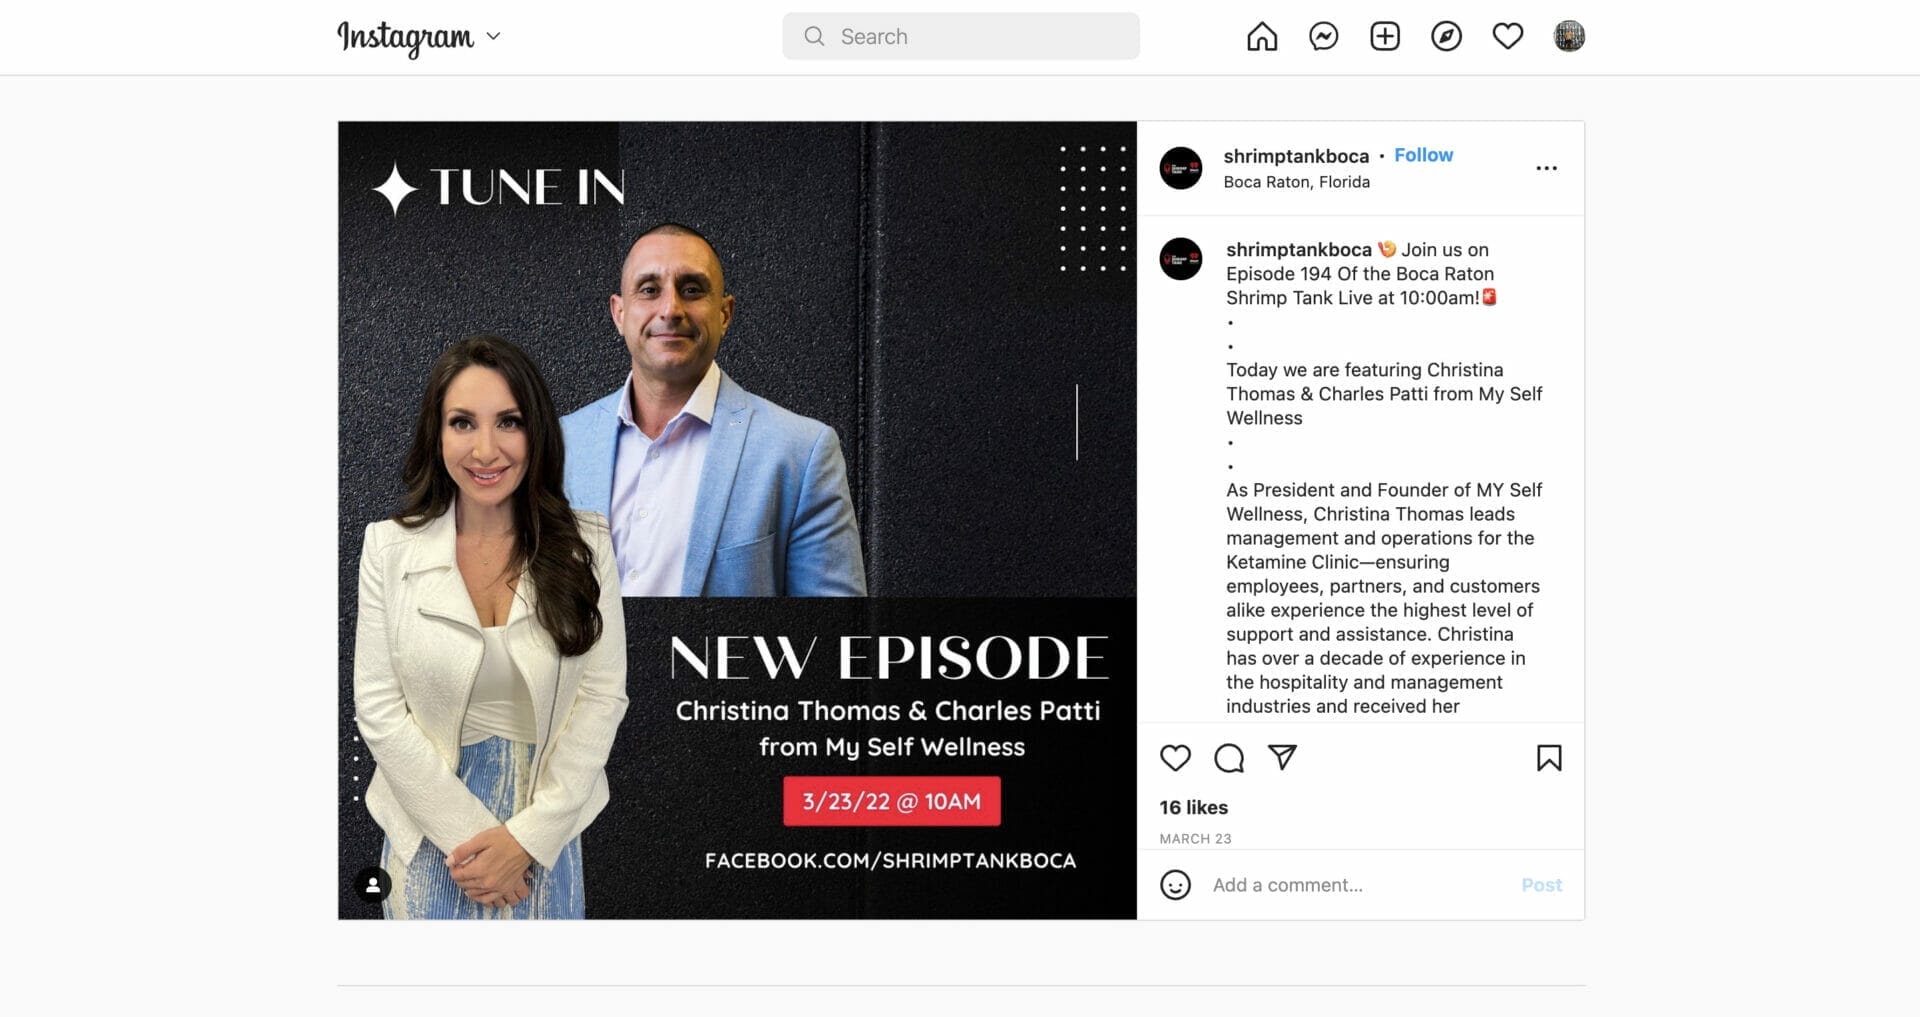This screenshot has width=1920, height=1017.
Task: Show tagged people icon on the photo
Action: 373,885
